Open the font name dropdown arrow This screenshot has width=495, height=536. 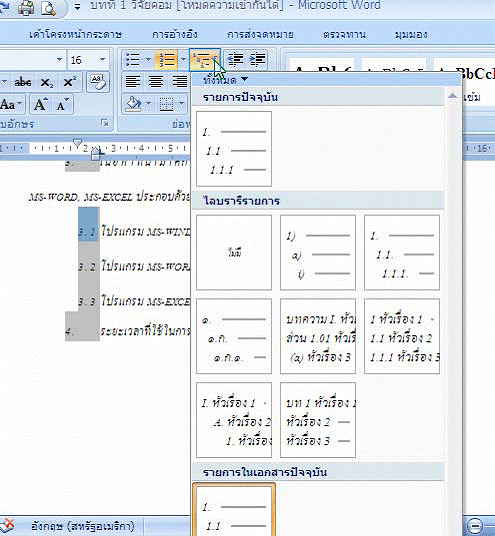point(59,60)
